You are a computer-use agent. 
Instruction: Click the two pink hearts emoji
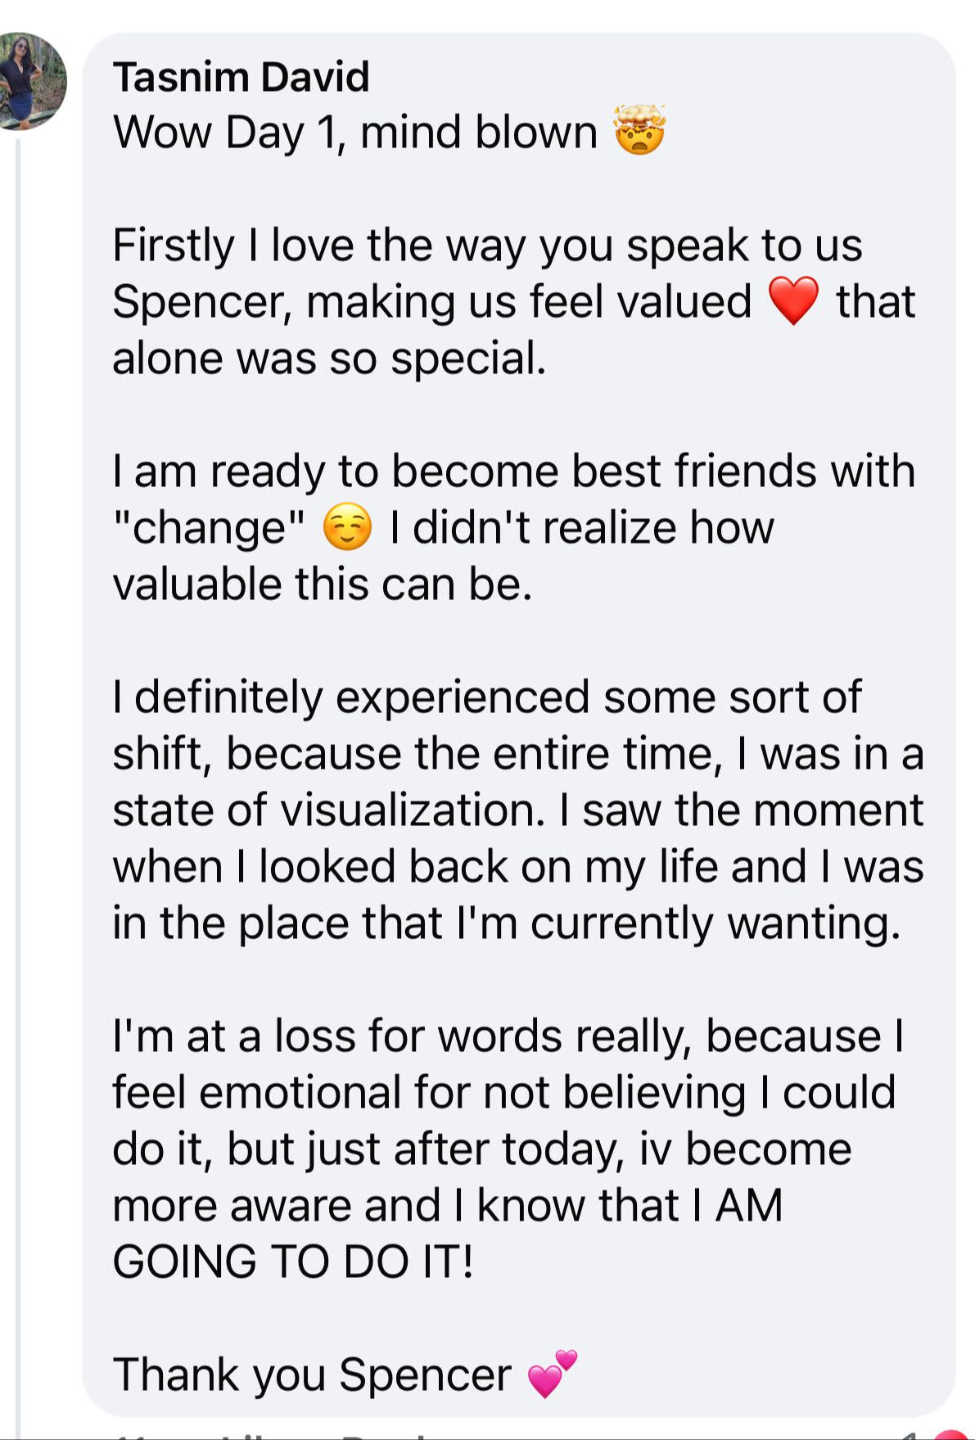553,1373
